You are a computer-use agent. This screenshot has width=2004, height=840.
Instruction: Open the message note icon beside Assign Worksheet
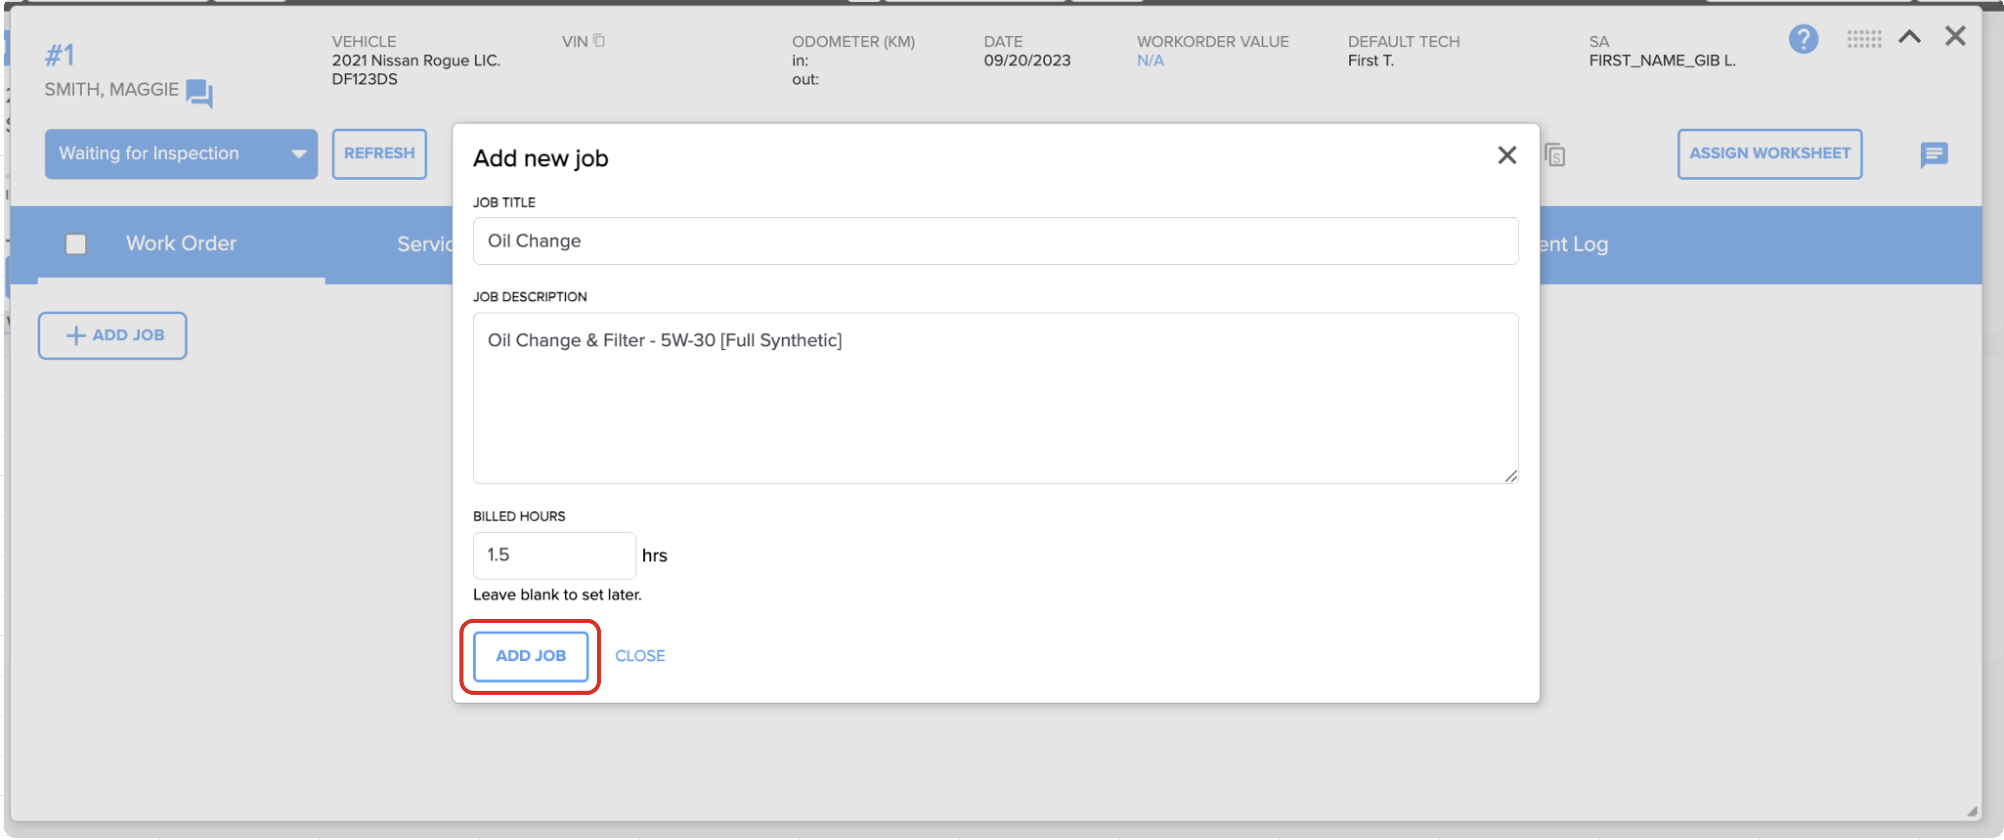pyautogui.click(x=1934, y=155)
